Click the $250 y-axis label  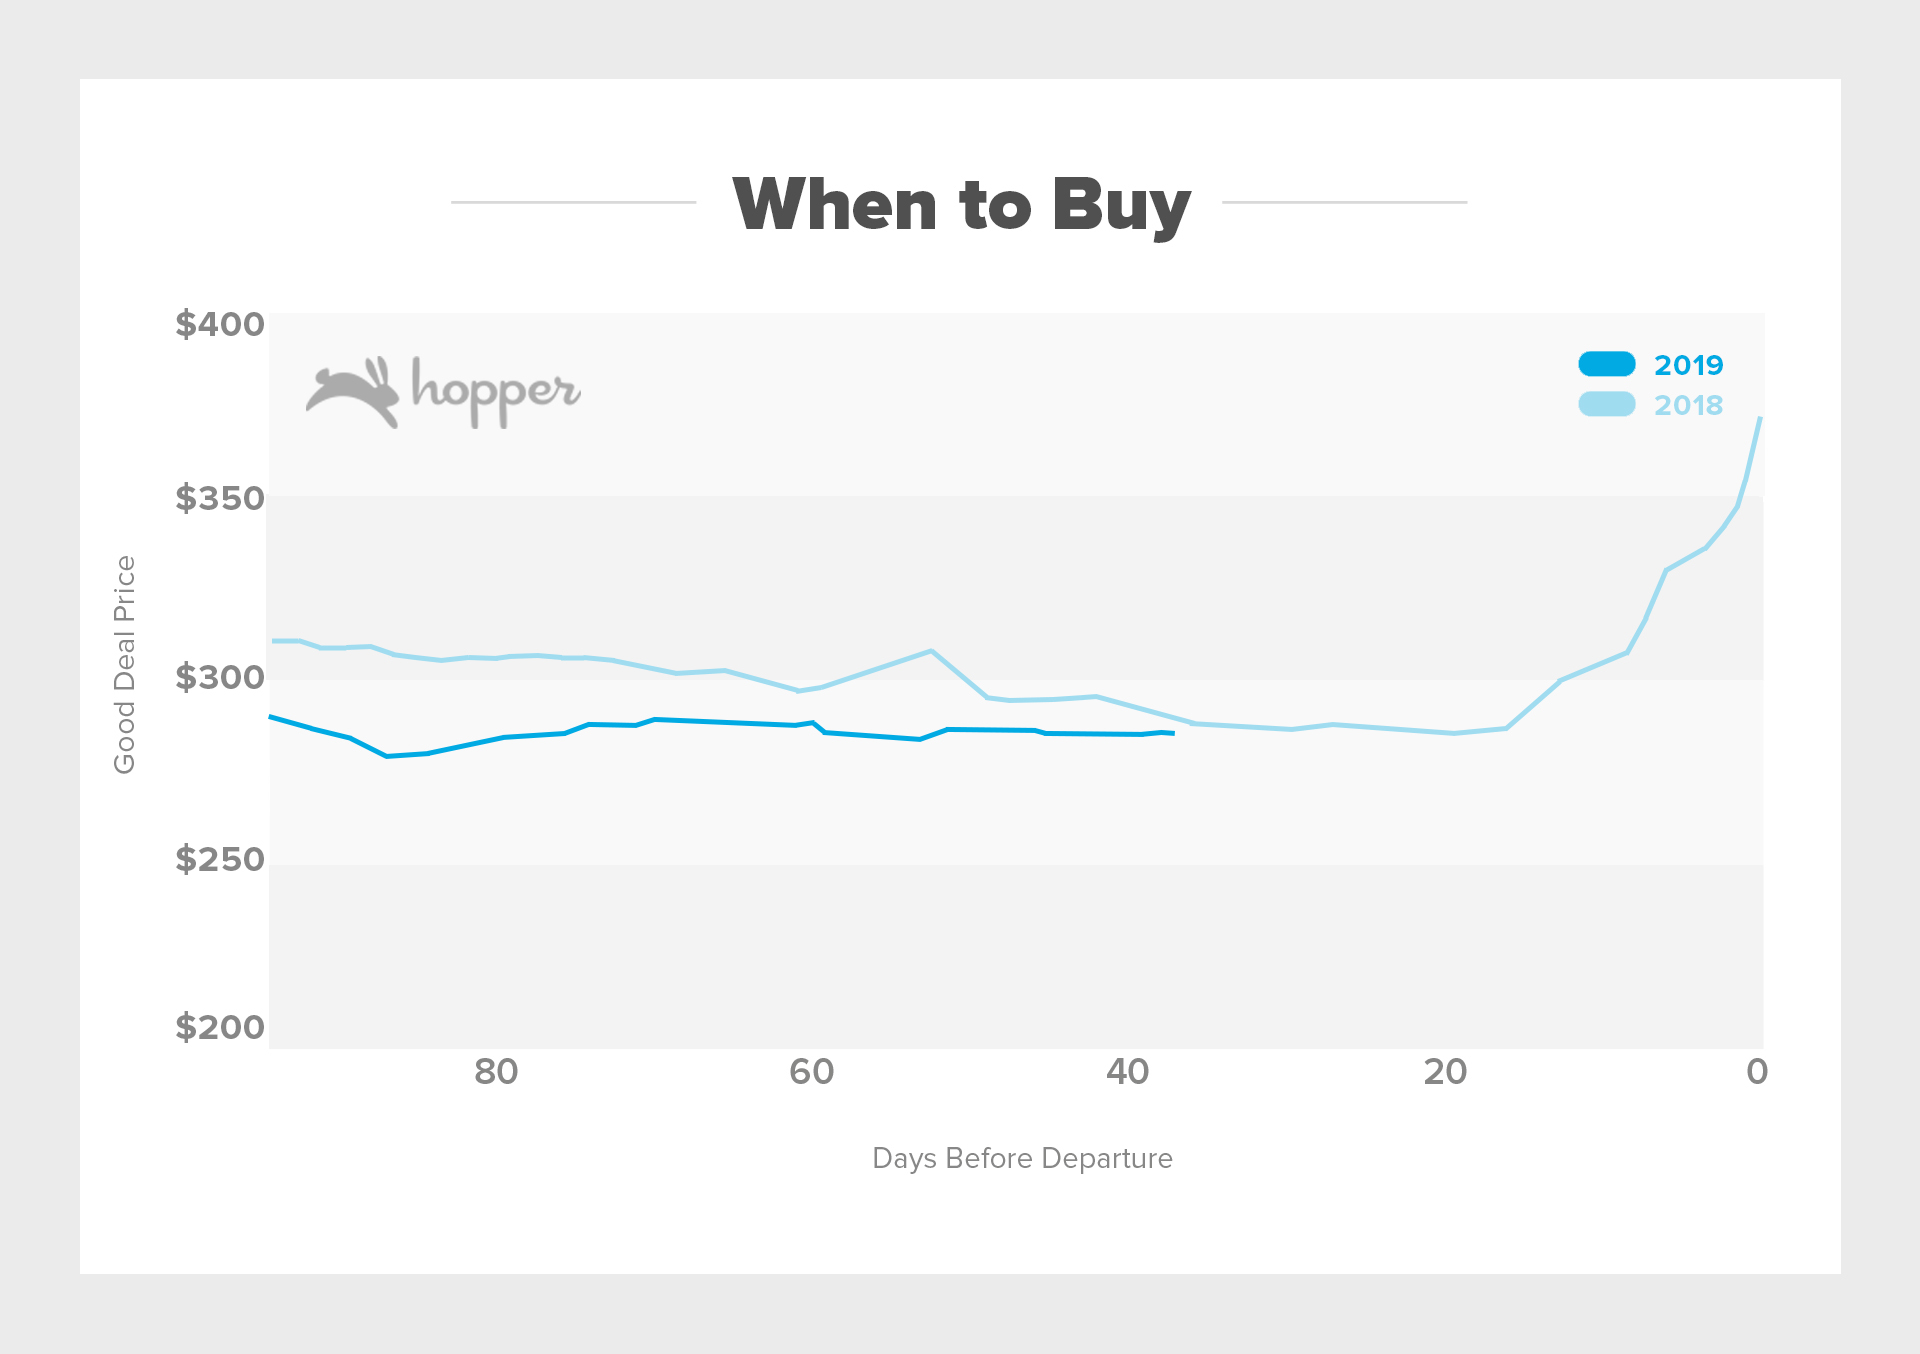tap(220, 859)
